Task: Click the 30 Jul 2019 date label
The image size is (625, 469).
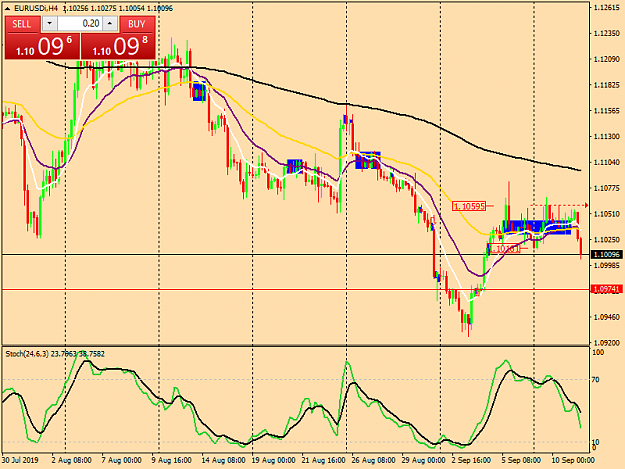Action: 20,460
